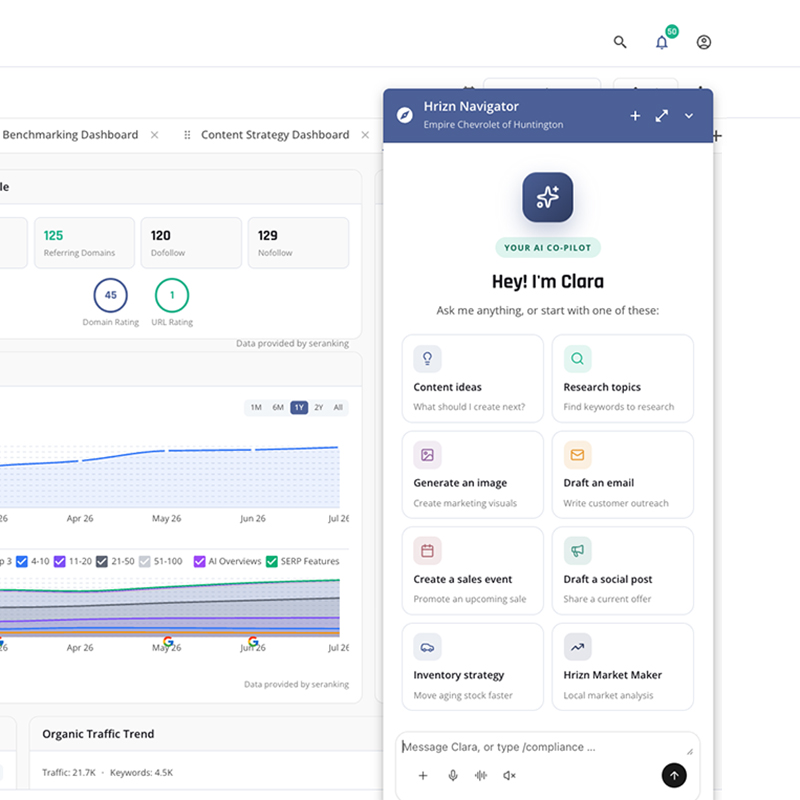800x800 pixels.
Task: Toggle the muted speaker icon
Action: (509, 776)
